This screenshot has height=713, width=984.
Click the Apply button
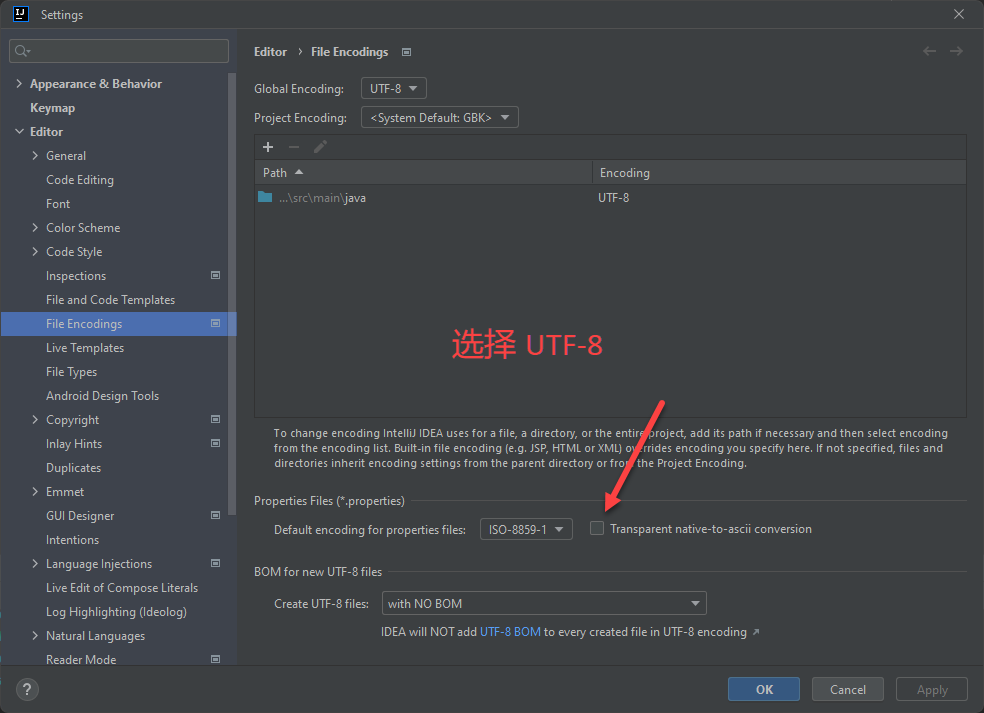tap(932, 689)
